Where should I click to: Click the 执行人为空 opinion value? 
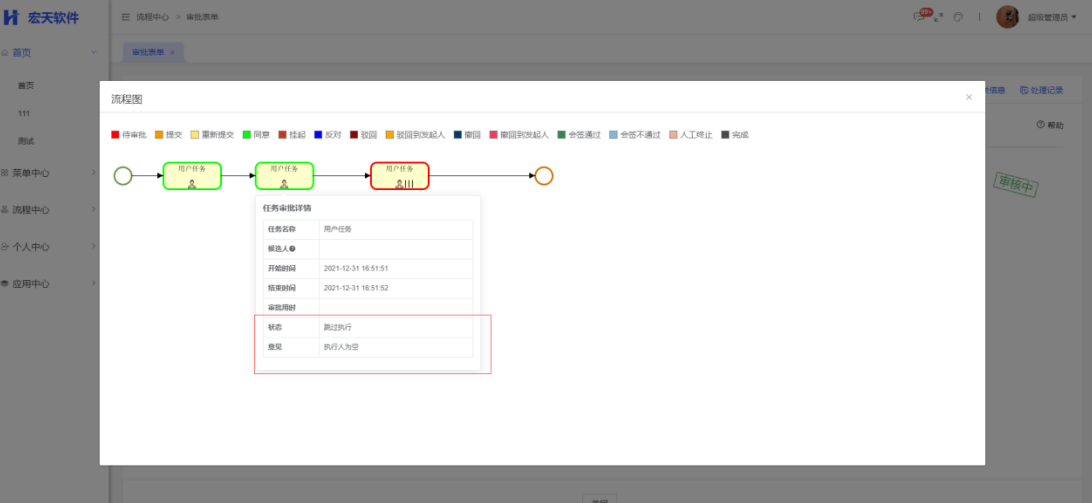click(341, 346)
